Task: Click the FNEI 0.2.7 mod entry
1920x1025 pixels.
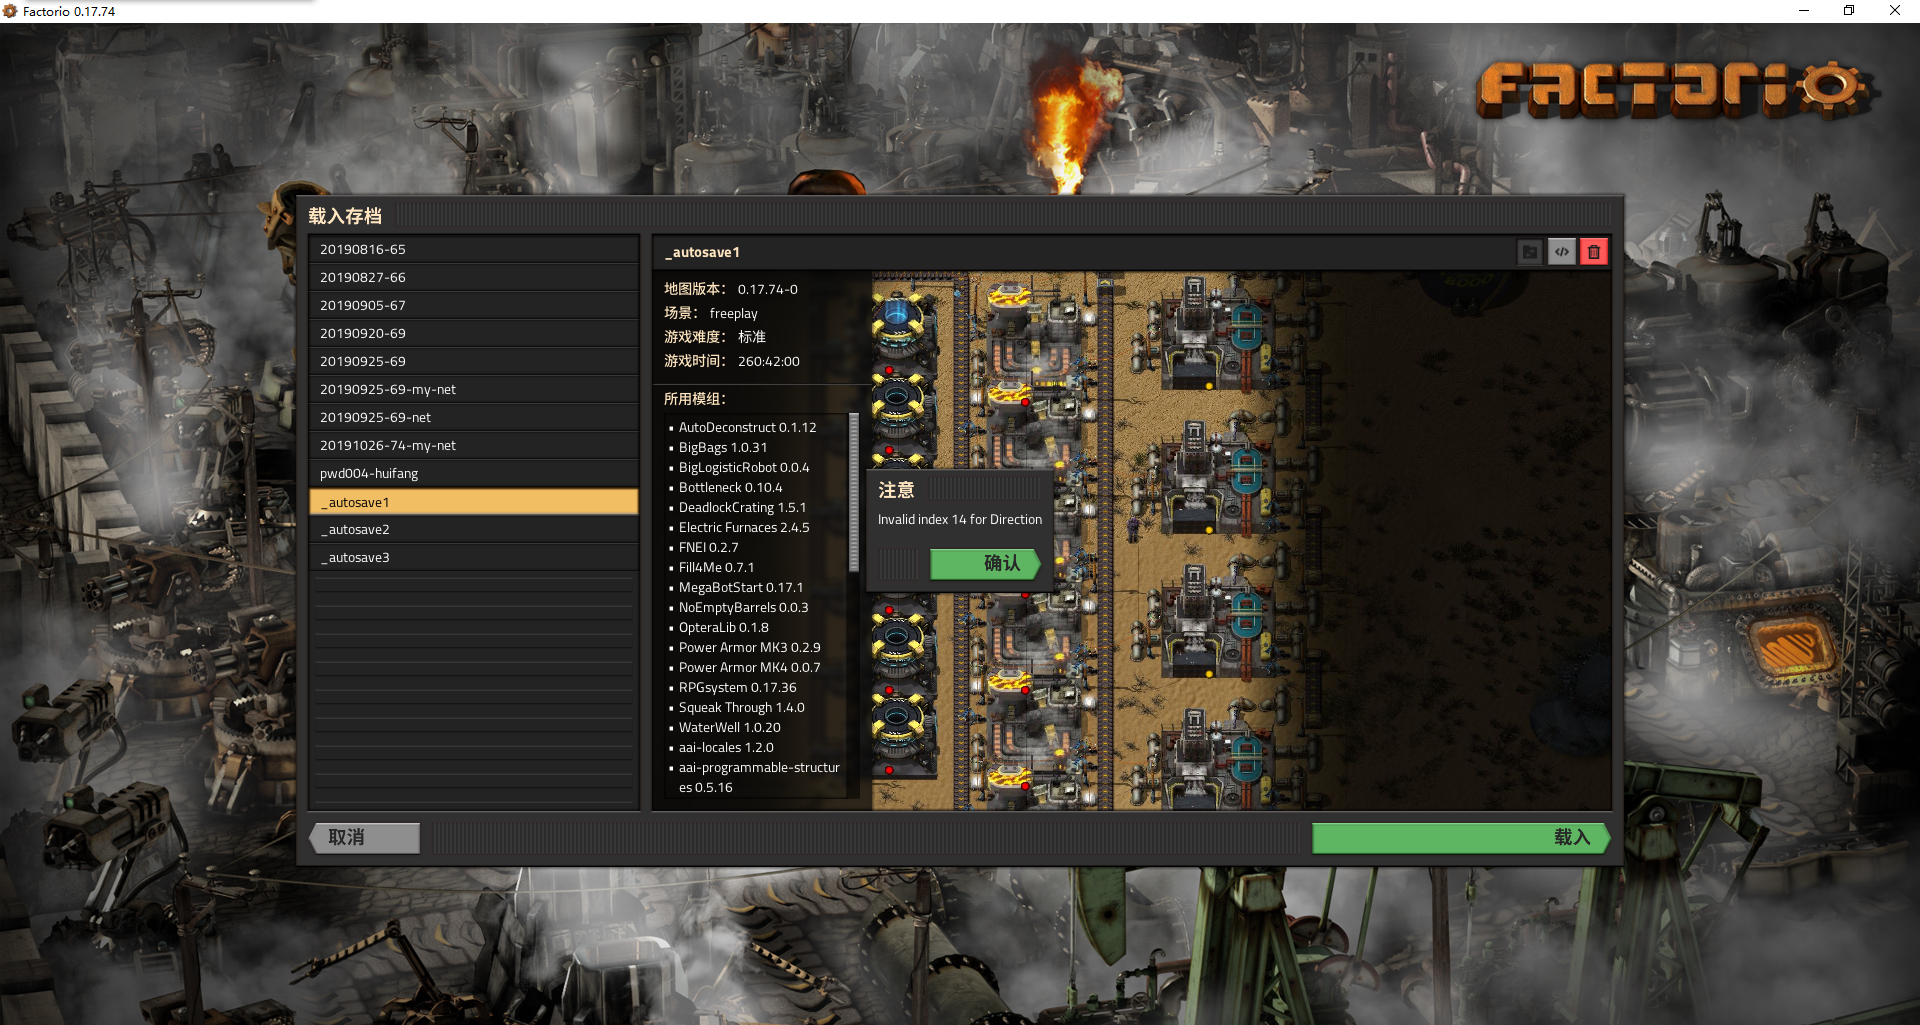Action: click(708, 547)
